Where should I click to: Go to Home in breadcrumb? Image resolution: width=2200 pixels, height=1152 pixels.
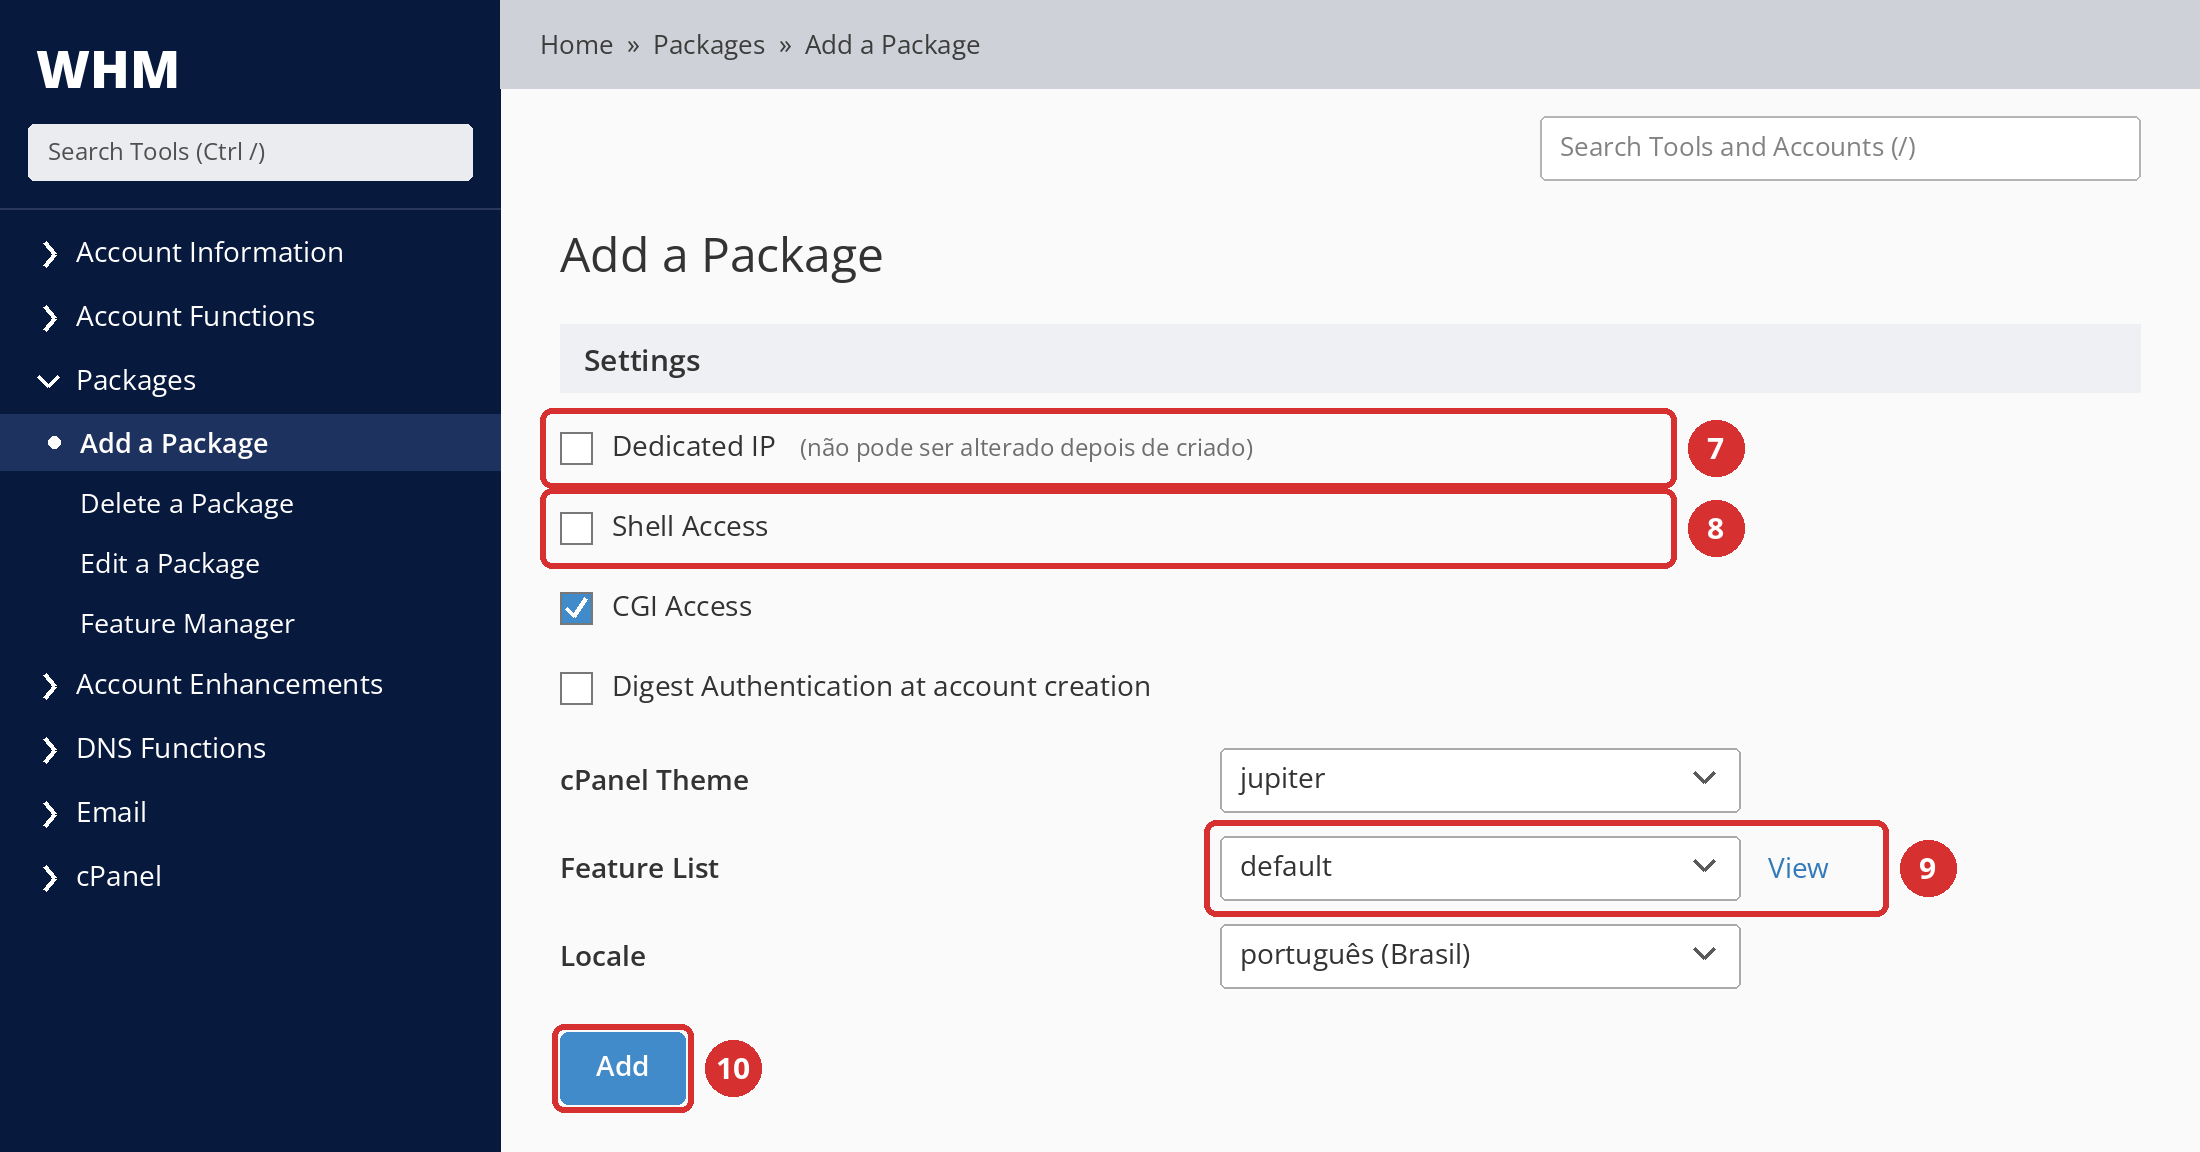click(576, 45)
